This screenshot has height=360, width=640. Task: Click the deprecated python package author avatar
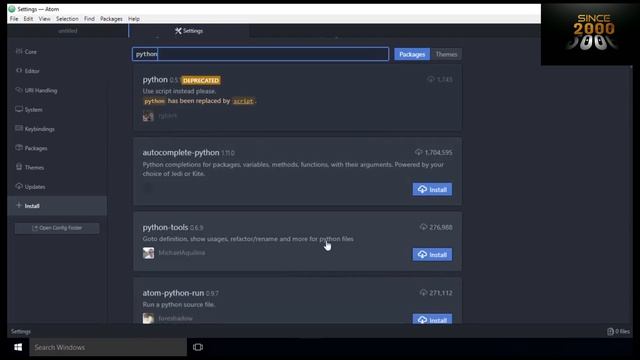(149, 116)
